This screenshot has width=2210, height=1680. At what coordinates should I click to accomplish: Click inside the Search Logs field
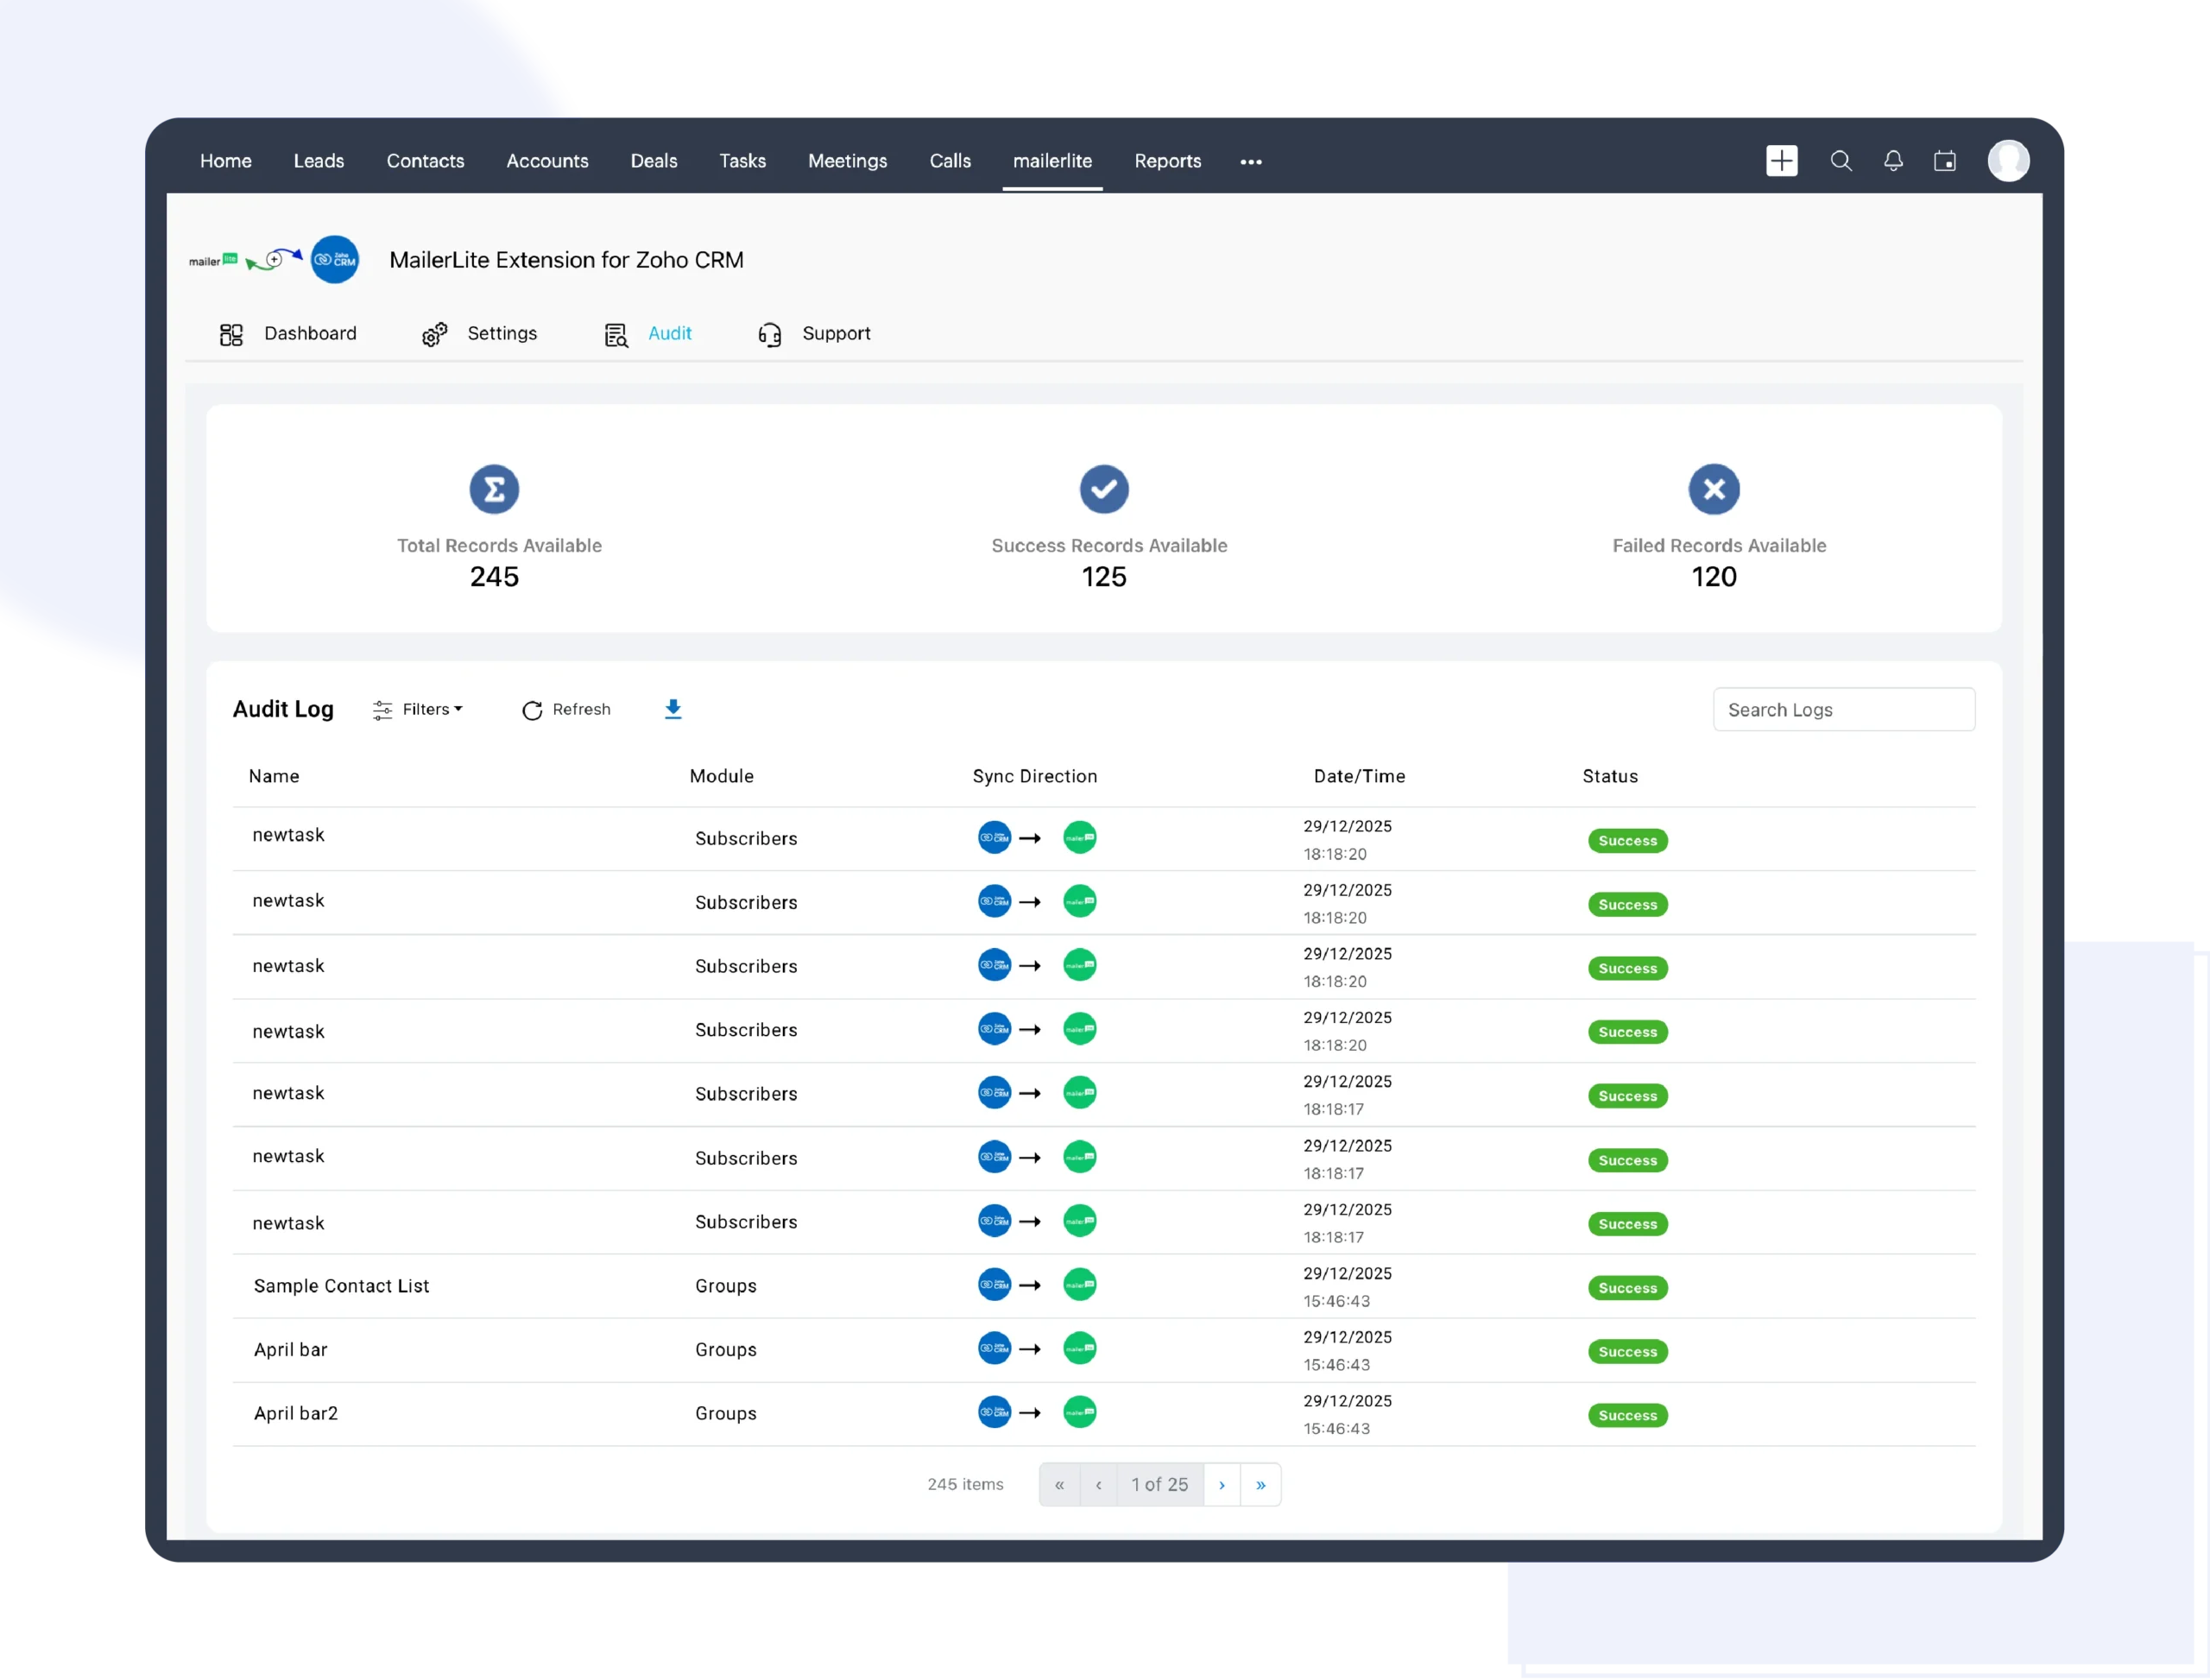[x=1843, y=709]
